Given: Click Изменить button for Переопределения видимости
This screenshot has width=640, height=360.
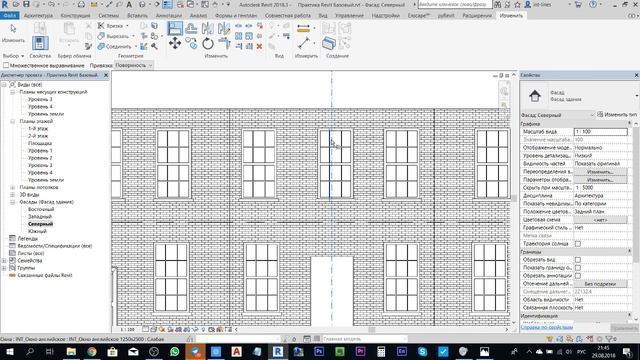Looking at the screenshot, I should point(600,172).
